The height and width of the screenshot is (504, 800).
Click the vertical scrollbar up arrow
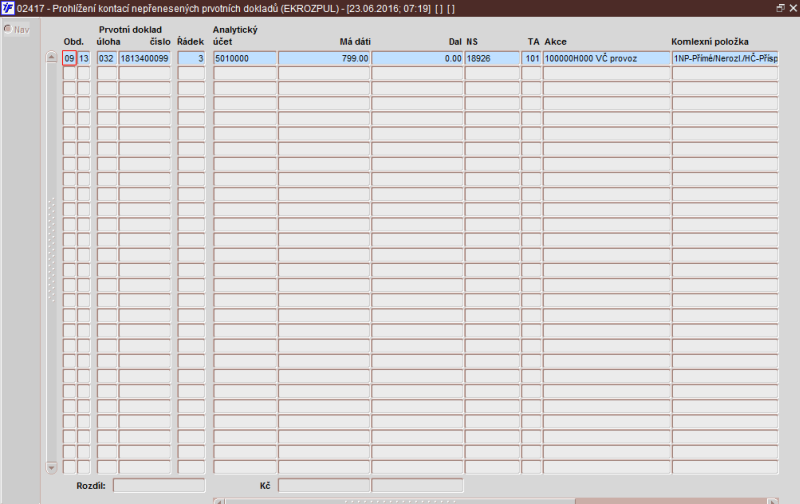point(52,57)
